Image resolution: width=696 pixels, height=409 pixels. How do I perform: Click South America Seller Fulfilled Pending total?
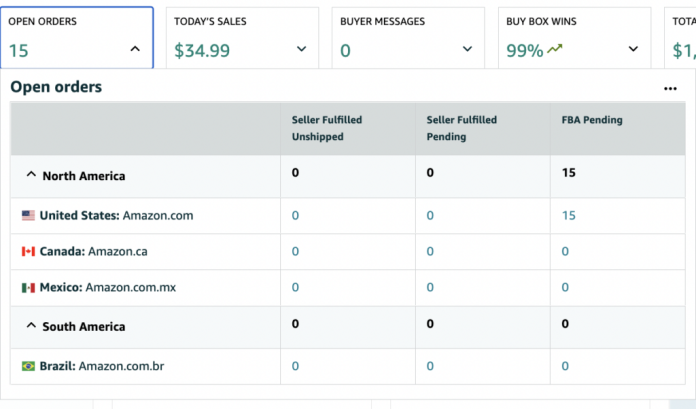(x=430, y=324)
